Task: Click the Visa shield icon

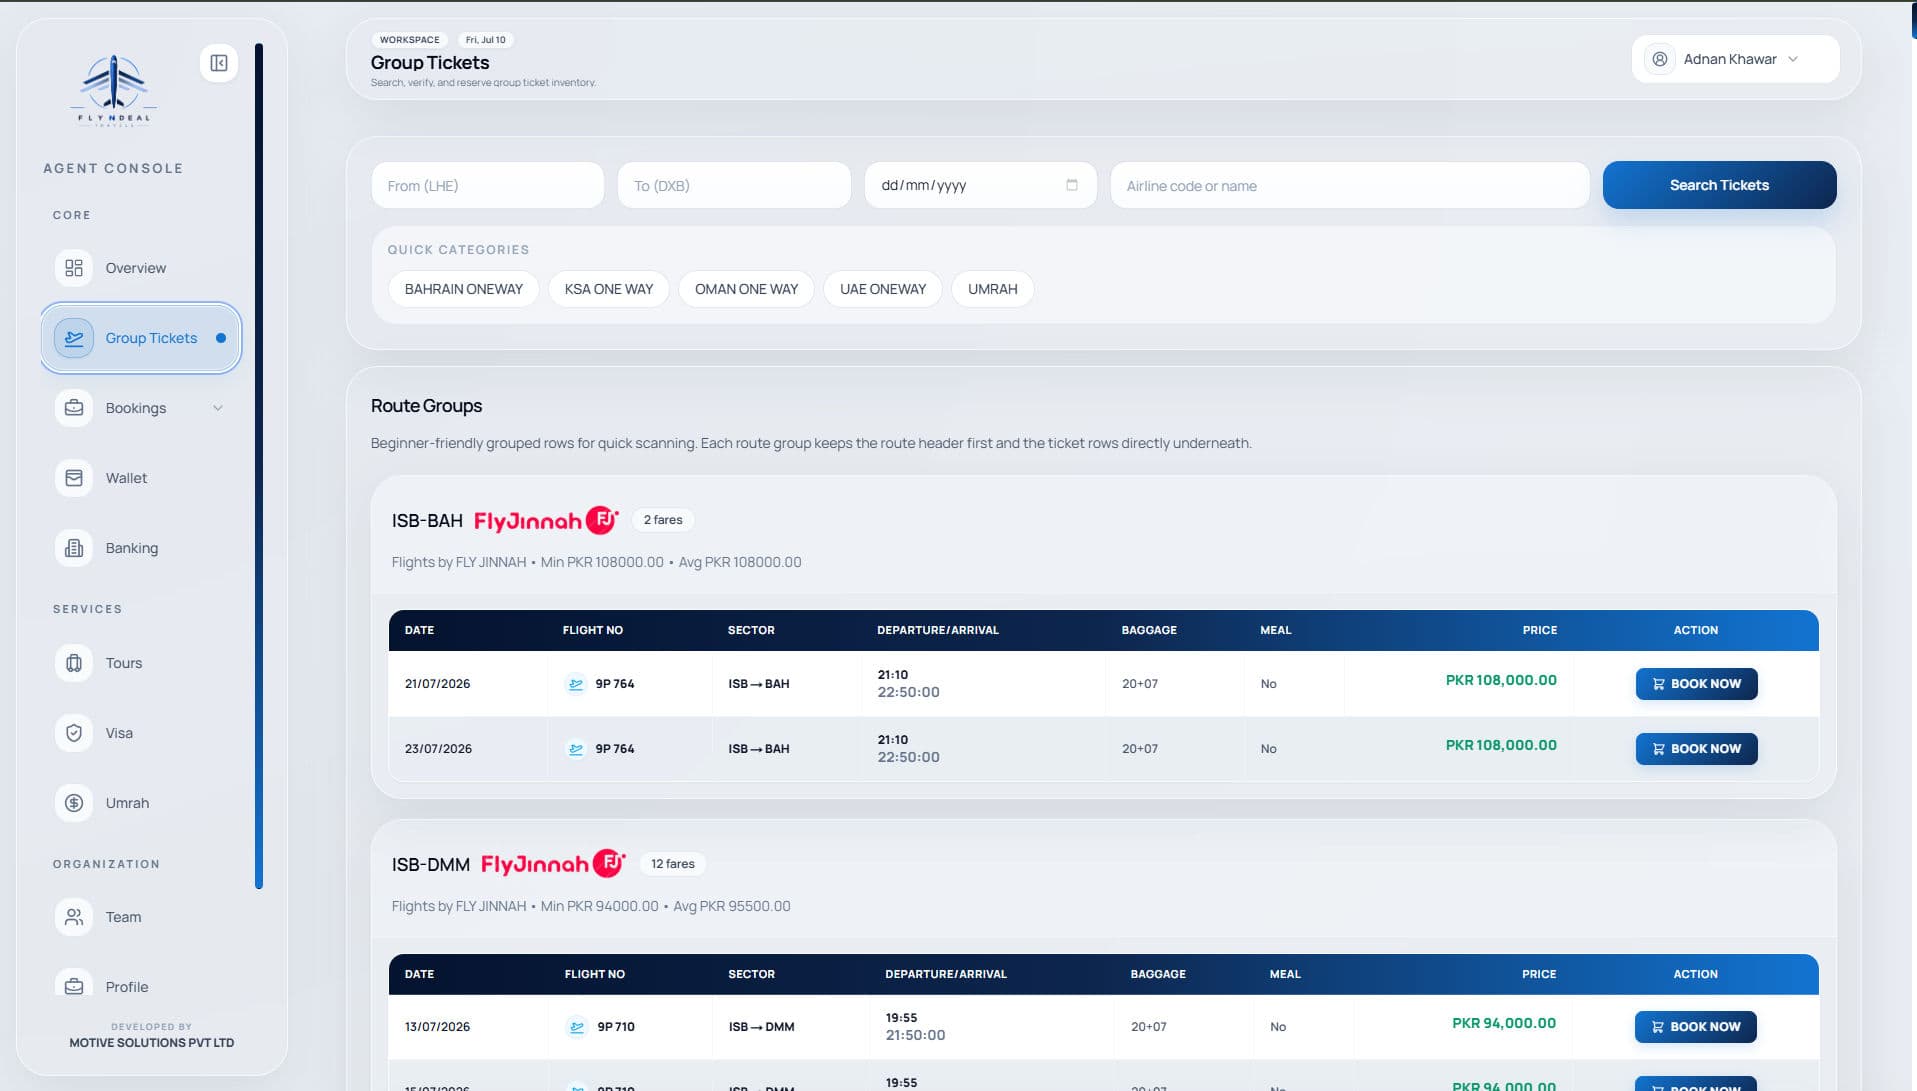Action: [74, 733]
